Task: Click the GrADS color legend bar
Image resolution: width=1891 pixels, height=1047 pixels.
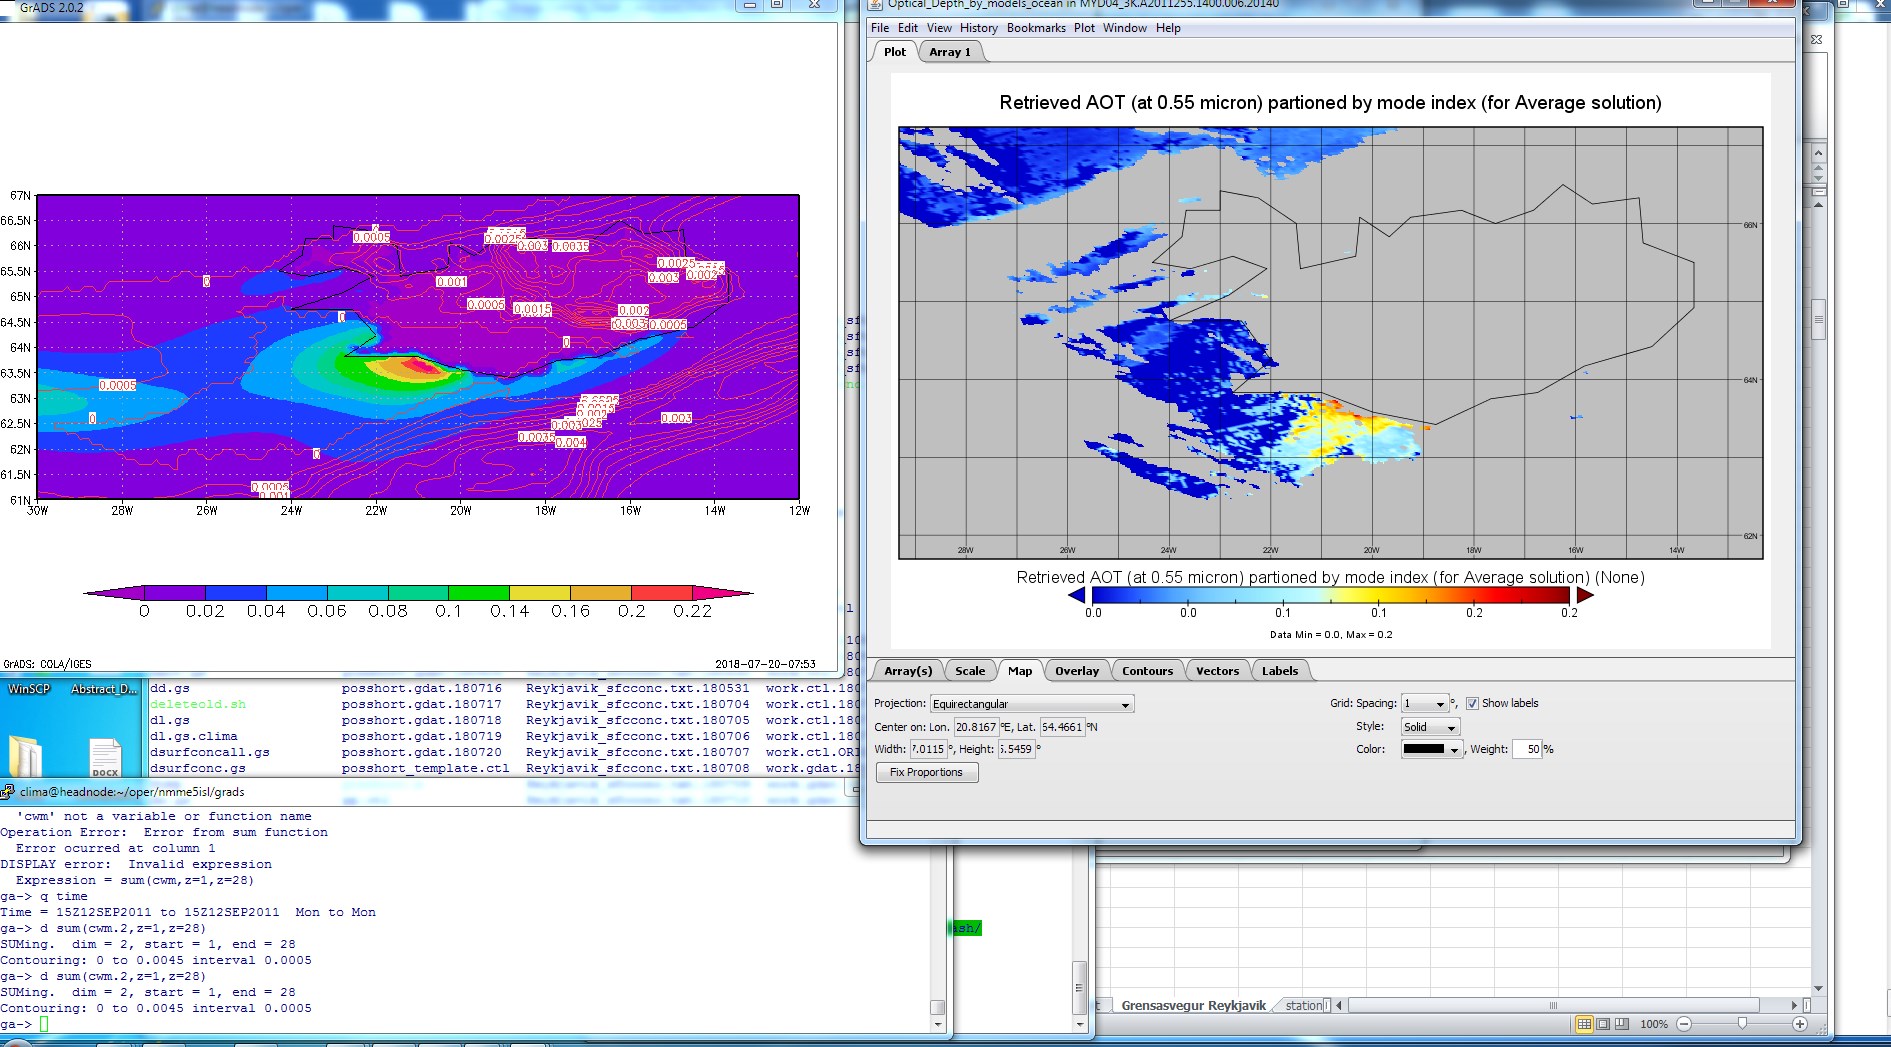Action: point(418,593)
